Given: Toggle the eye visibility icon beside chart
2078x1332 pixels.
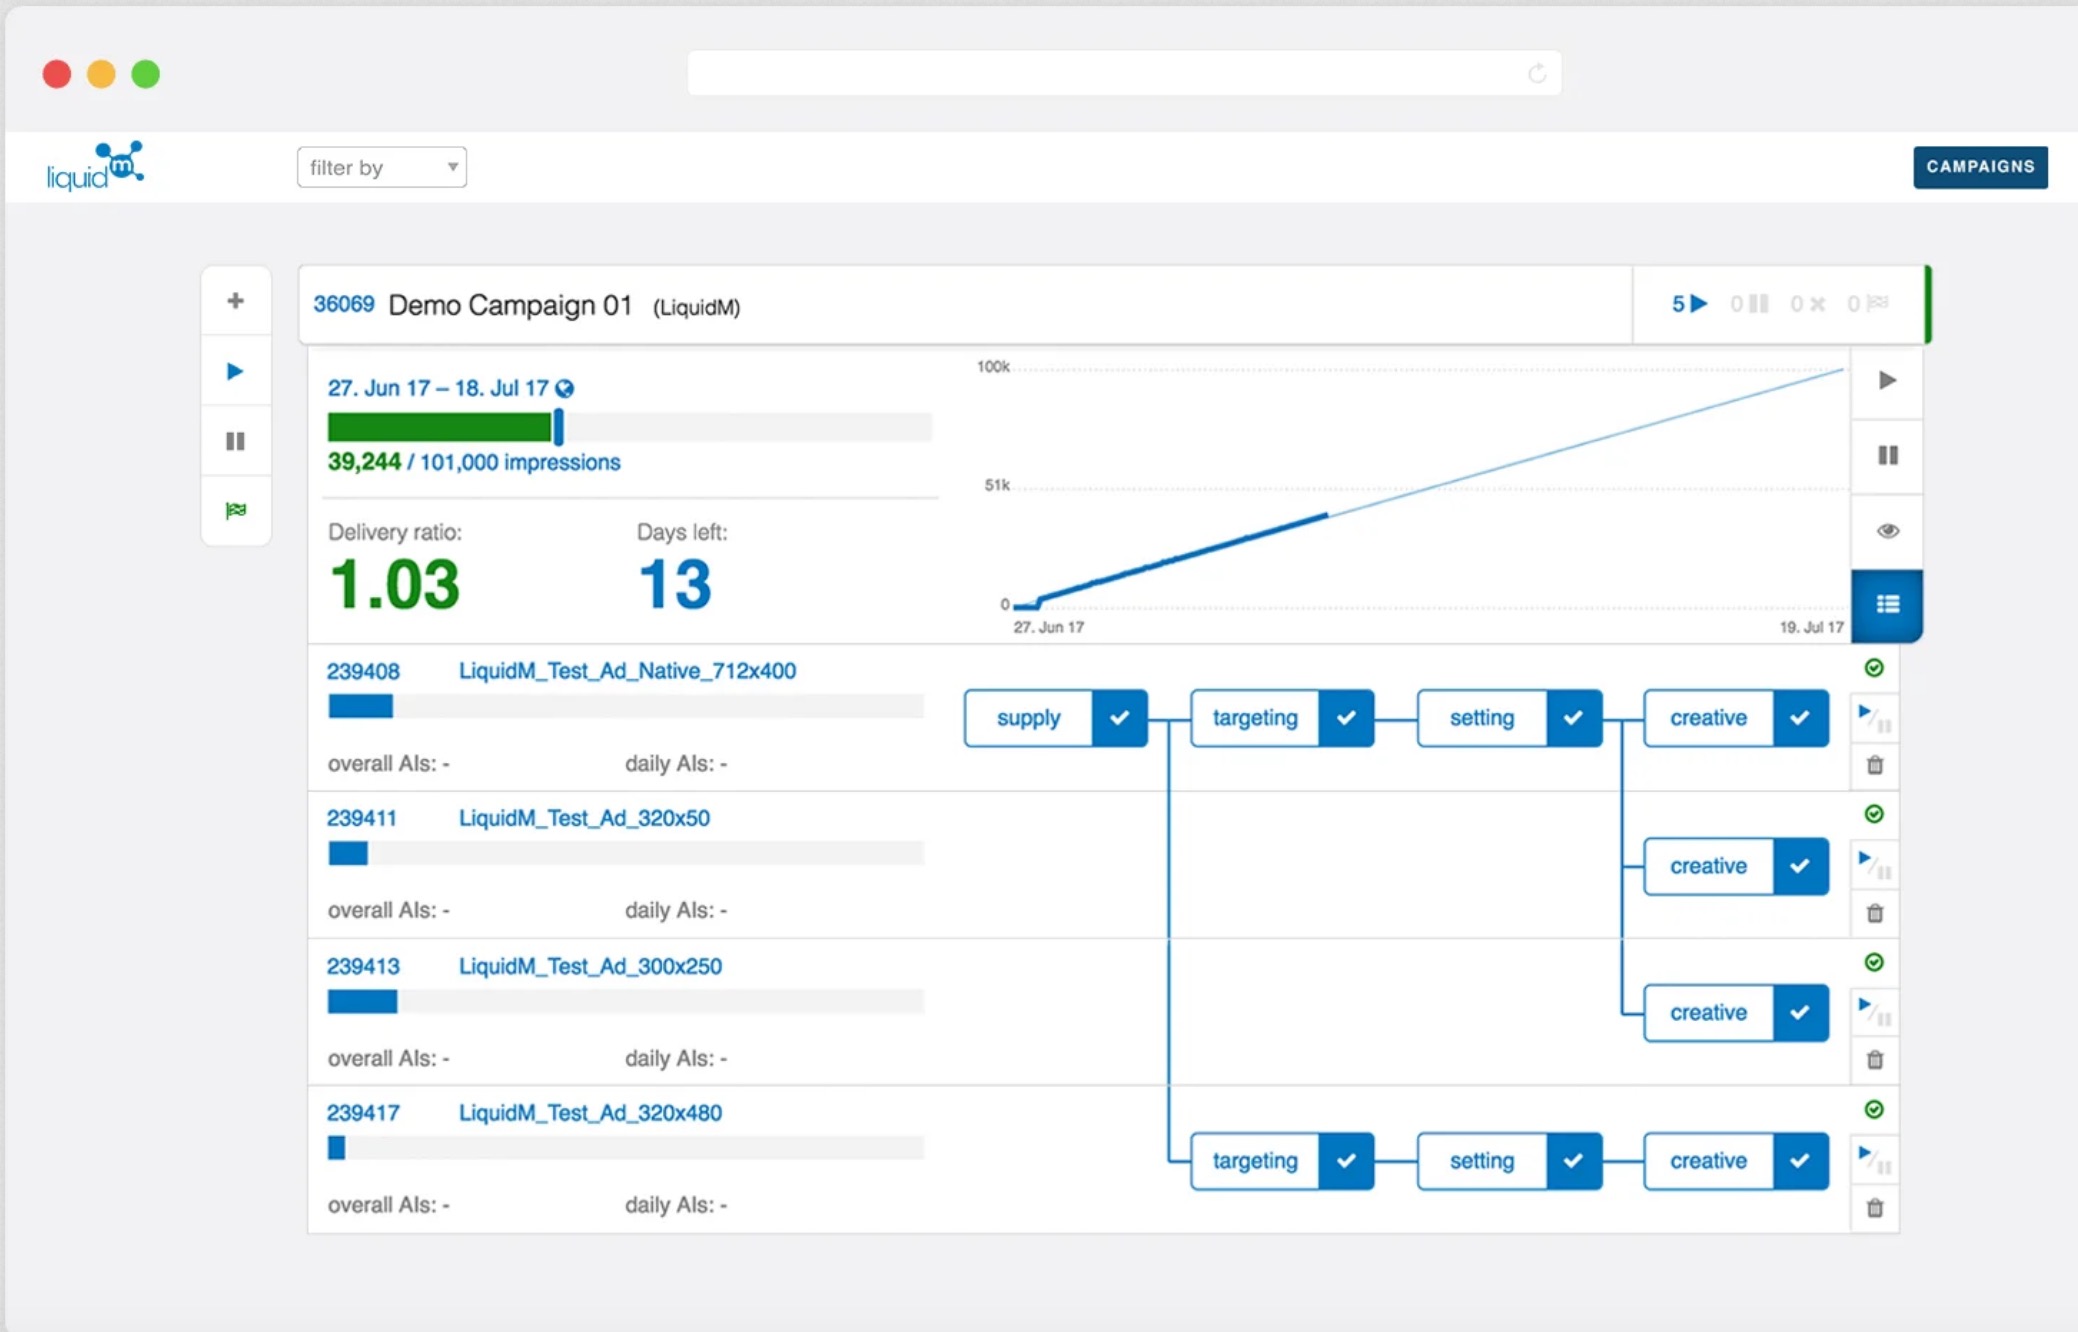Looking at the screenshot, I should click(1887, 531).
